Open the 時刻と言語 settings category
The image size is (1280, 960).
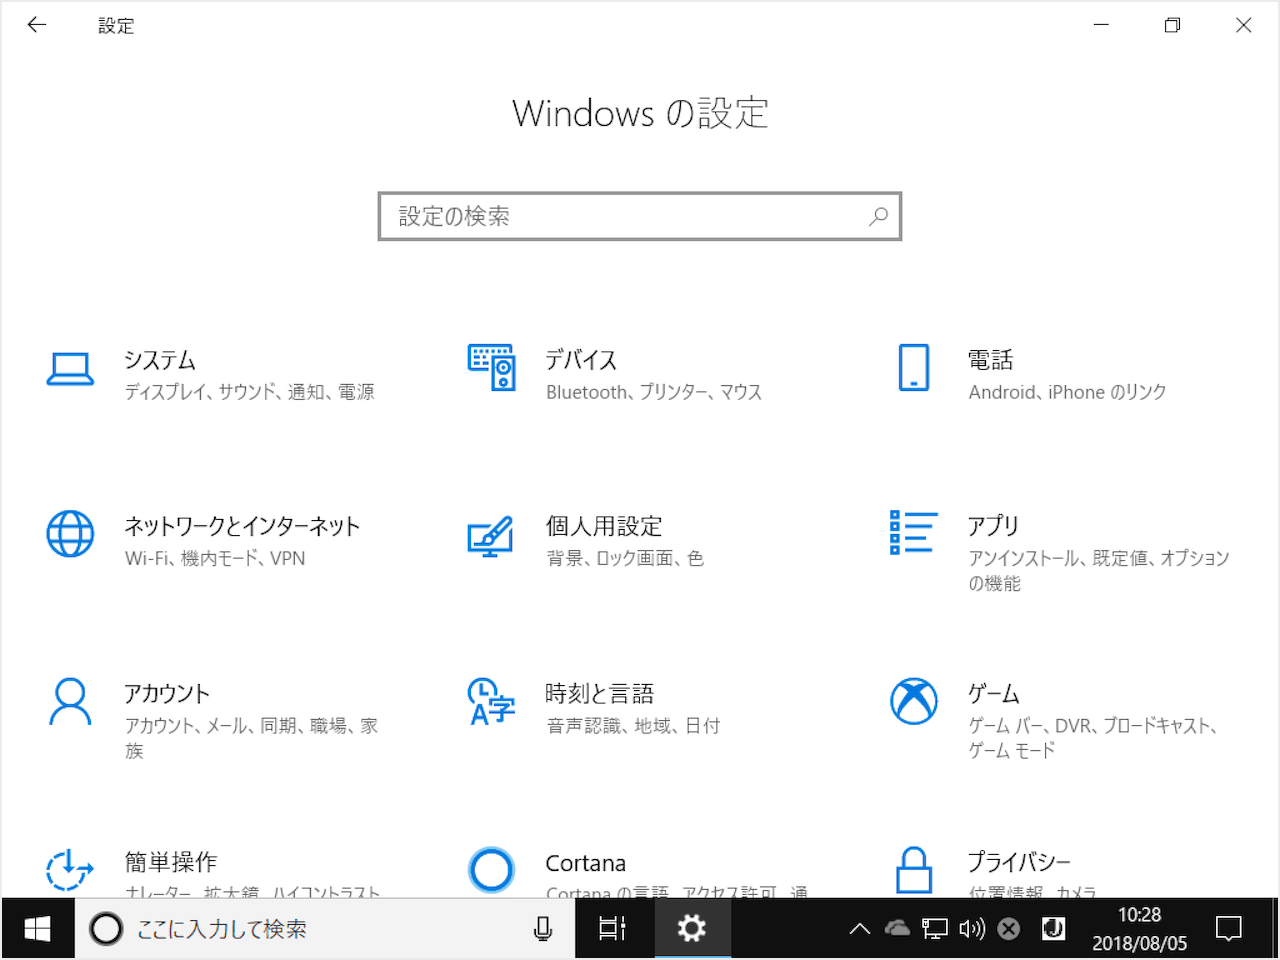(600, 694)
